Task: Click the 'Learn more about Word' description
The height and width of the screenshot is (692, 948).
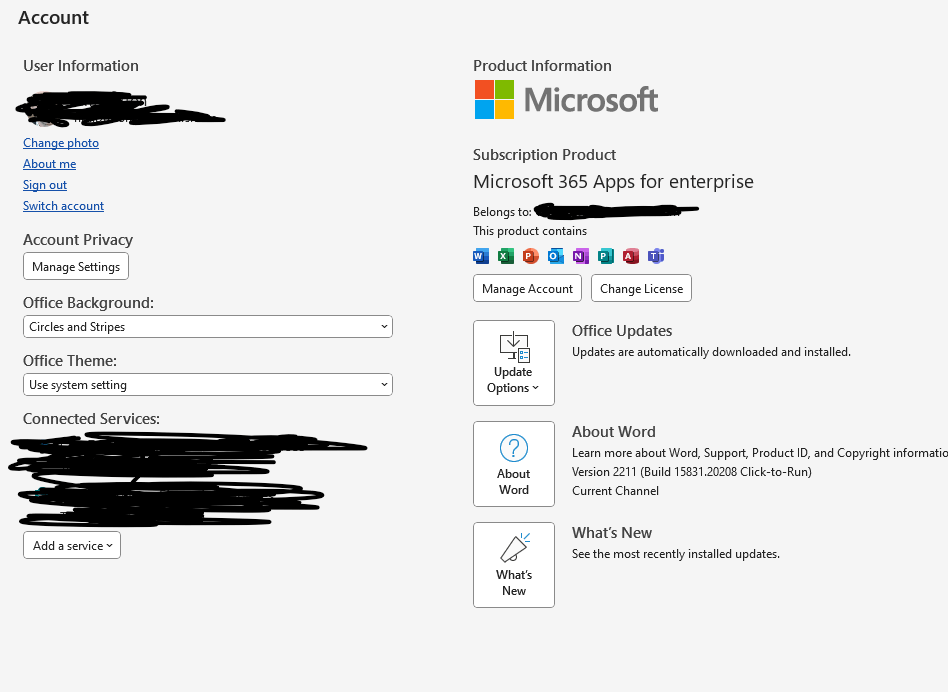Action: coord(760,453)
